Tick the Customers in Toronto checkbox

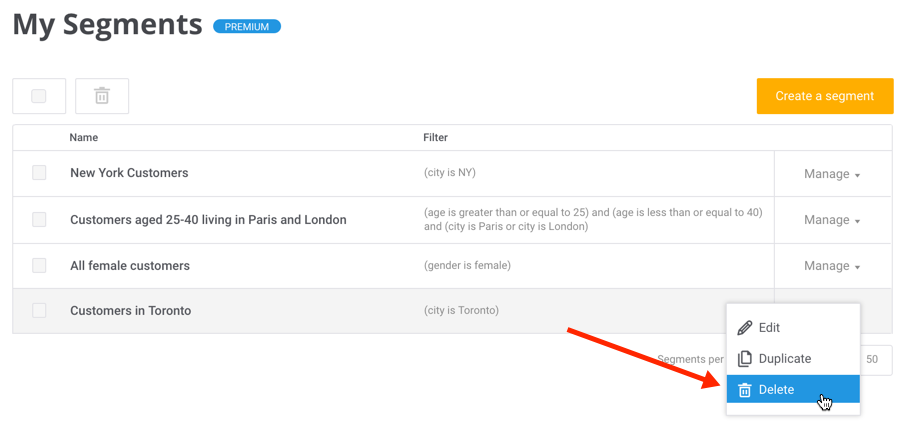[x=39, y=311]
